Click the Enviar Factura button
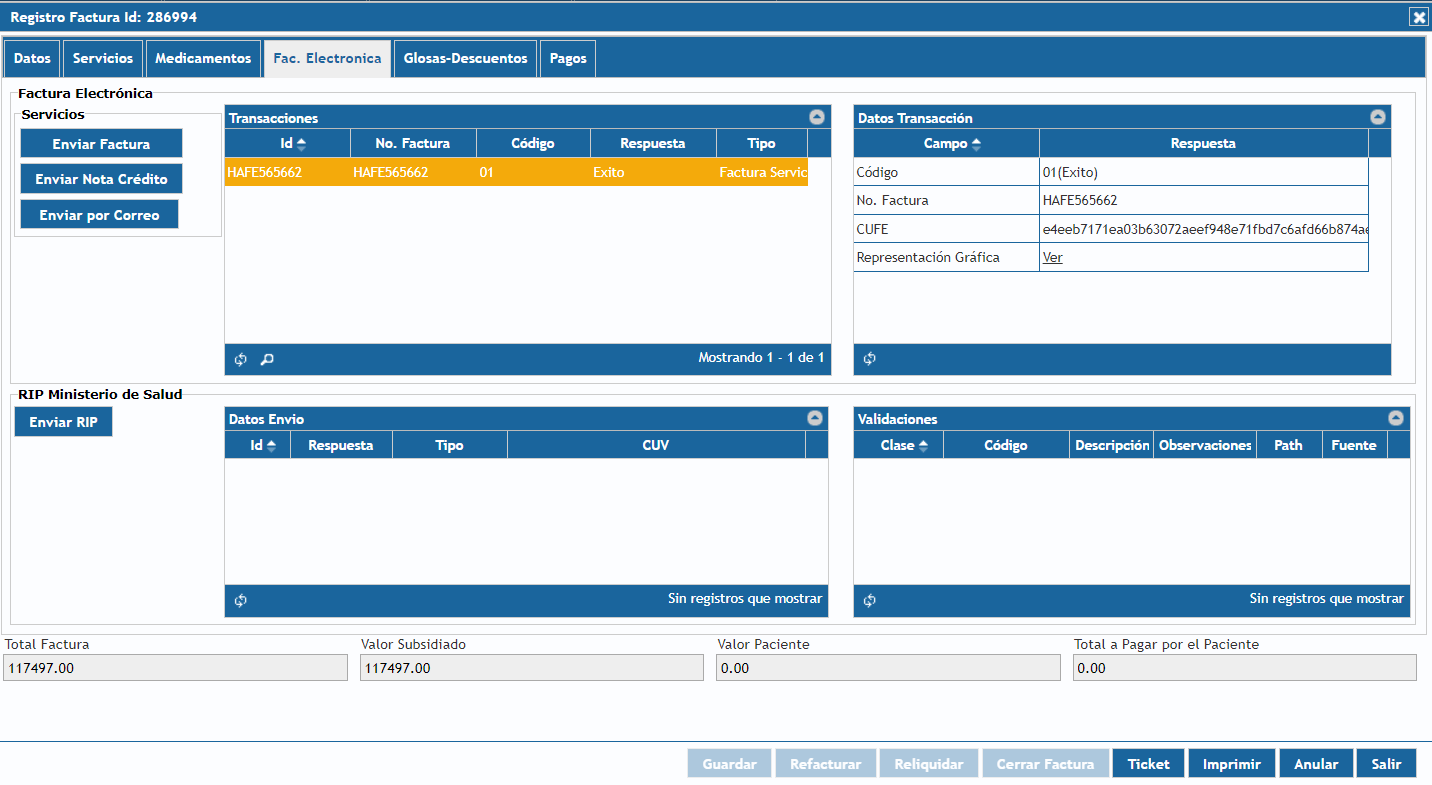 tap(101, 144)
